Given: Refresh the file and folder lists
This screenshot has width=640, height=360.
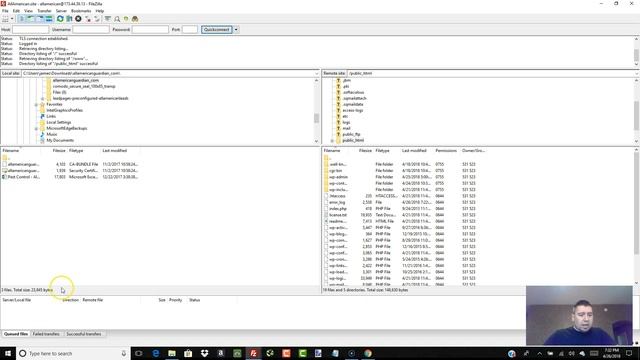Looking at the screenshot, I should click(60, 19).
